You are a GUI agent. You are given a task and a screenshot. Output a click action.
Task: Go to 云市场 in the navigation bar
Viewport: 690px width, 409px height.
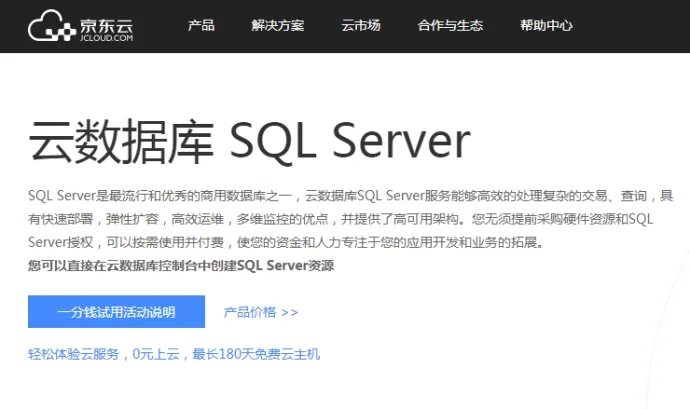361,26
